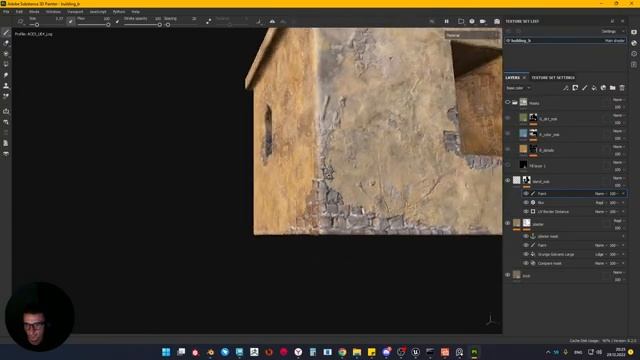This screenshot has height=360, width=640.
Task: Click the Main shader link
Action: point(614,40)
